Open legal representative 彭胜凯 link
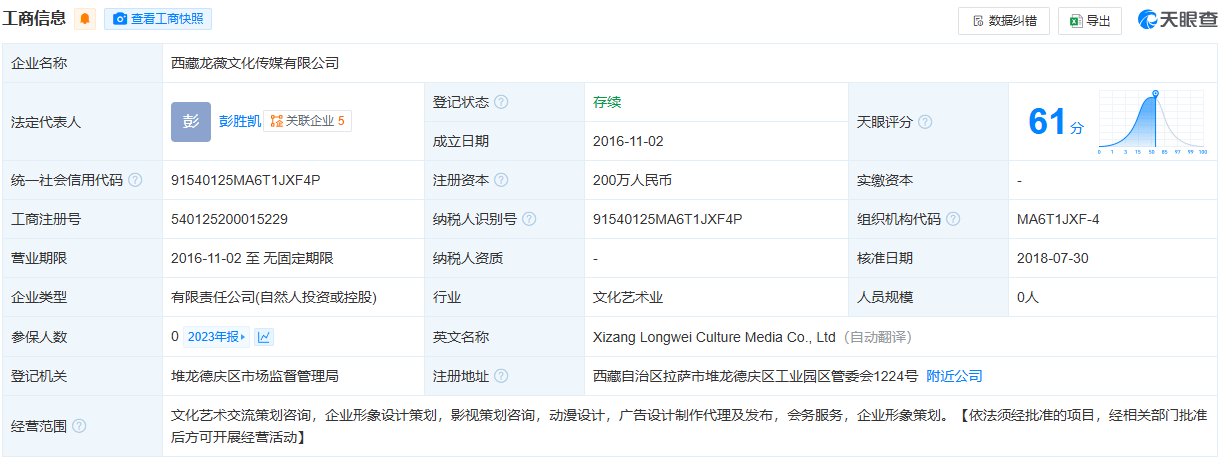The width and height of the screenshot is (1222, 461). (240, 121)
